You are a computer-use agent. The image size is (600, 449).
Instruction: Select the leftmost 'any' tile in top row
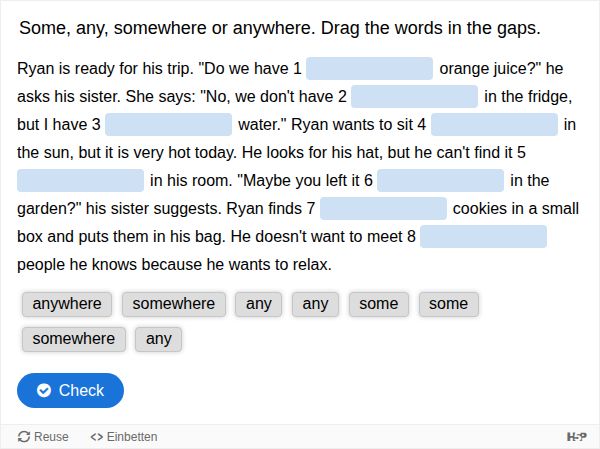click(x=259, y=304)
